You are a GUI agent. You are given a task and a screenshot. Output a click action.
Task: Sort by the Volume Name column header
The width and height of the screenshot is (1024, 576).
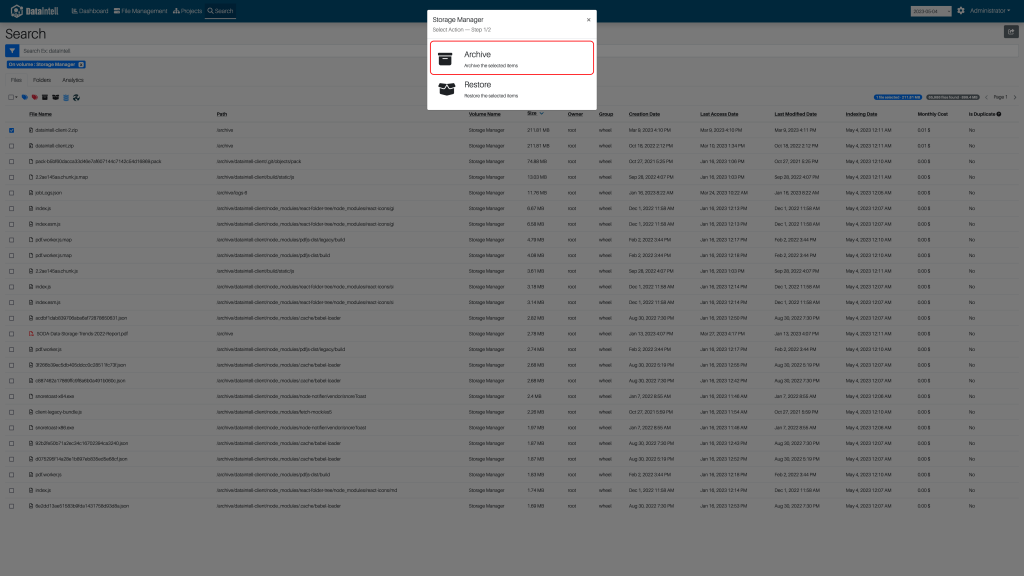(x=485, y=114)
